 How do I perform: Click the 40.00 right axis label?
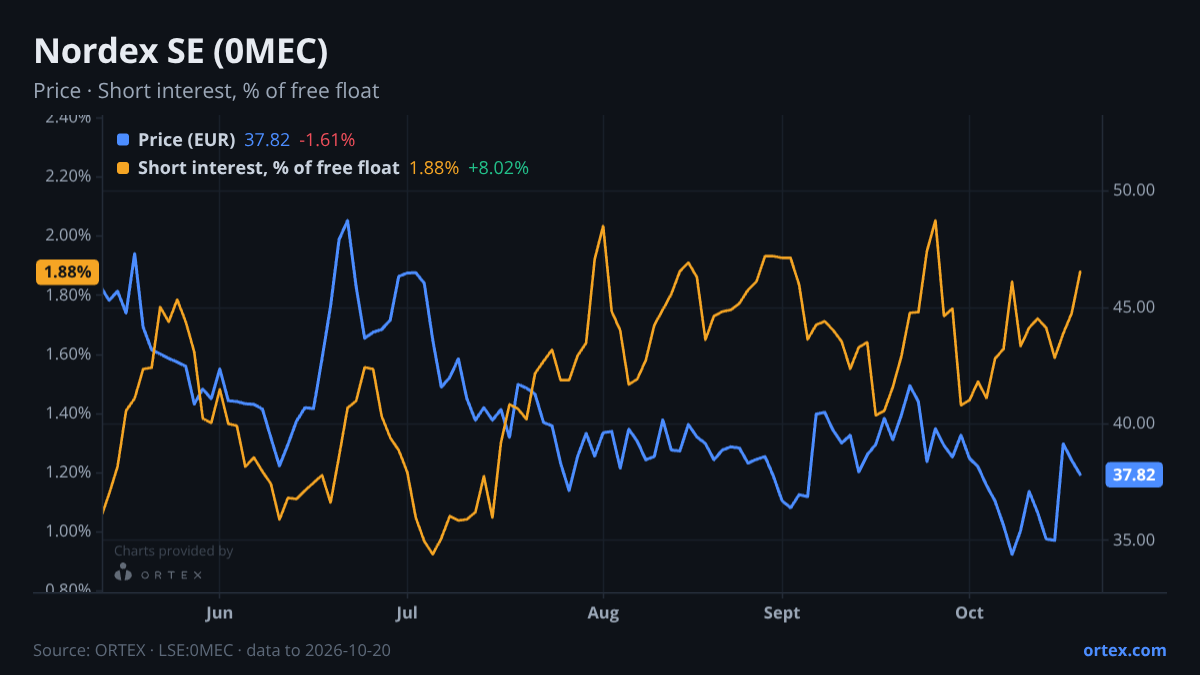pos(1134,423)
